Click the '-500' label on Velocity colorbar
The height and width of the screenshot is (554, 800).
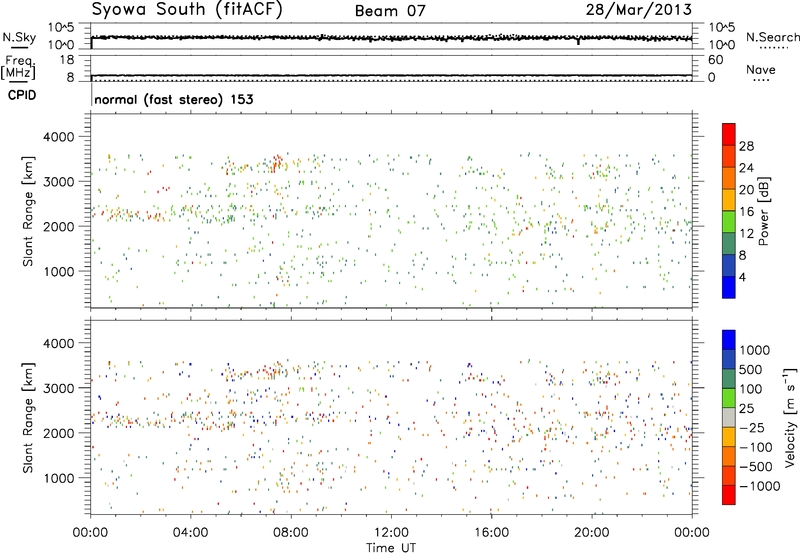756,466
